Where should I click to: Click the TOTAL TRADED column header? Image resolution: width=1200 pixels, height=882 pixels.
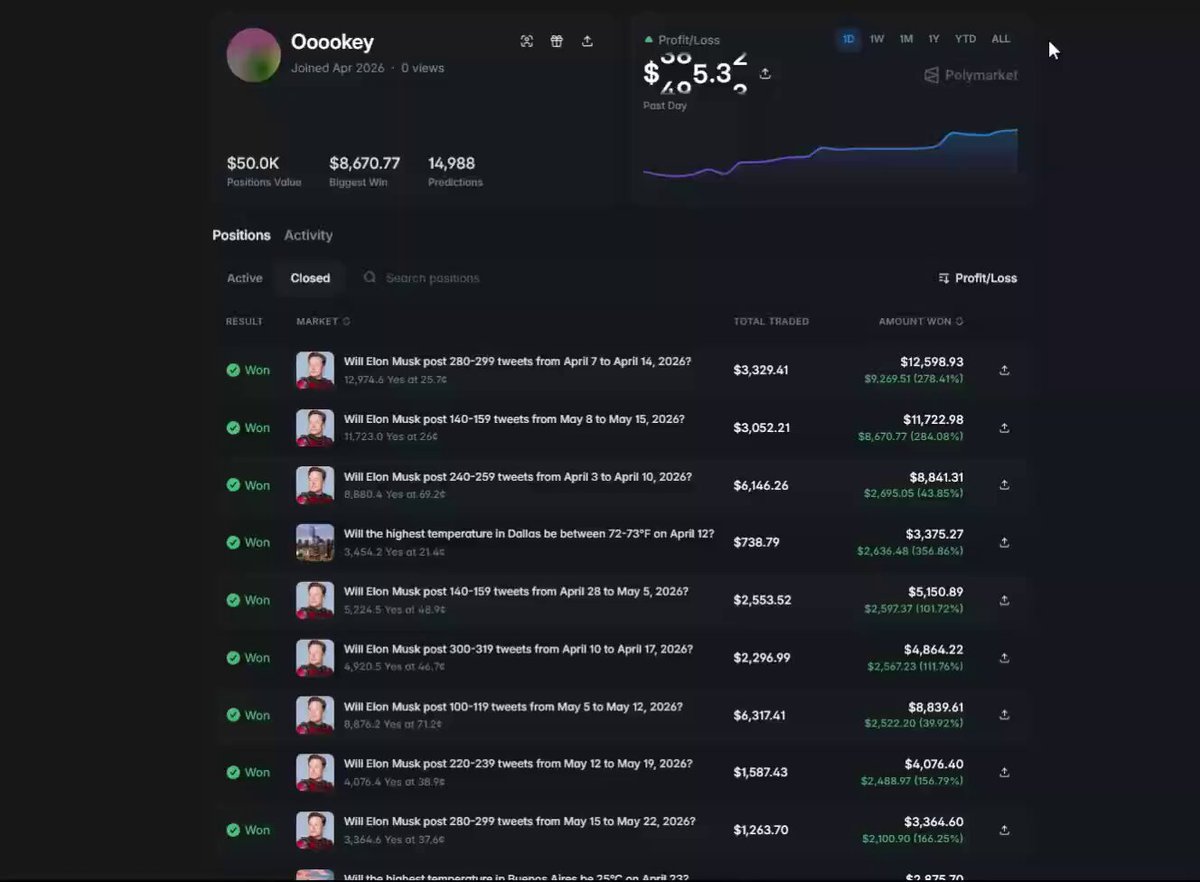point(771,321)
